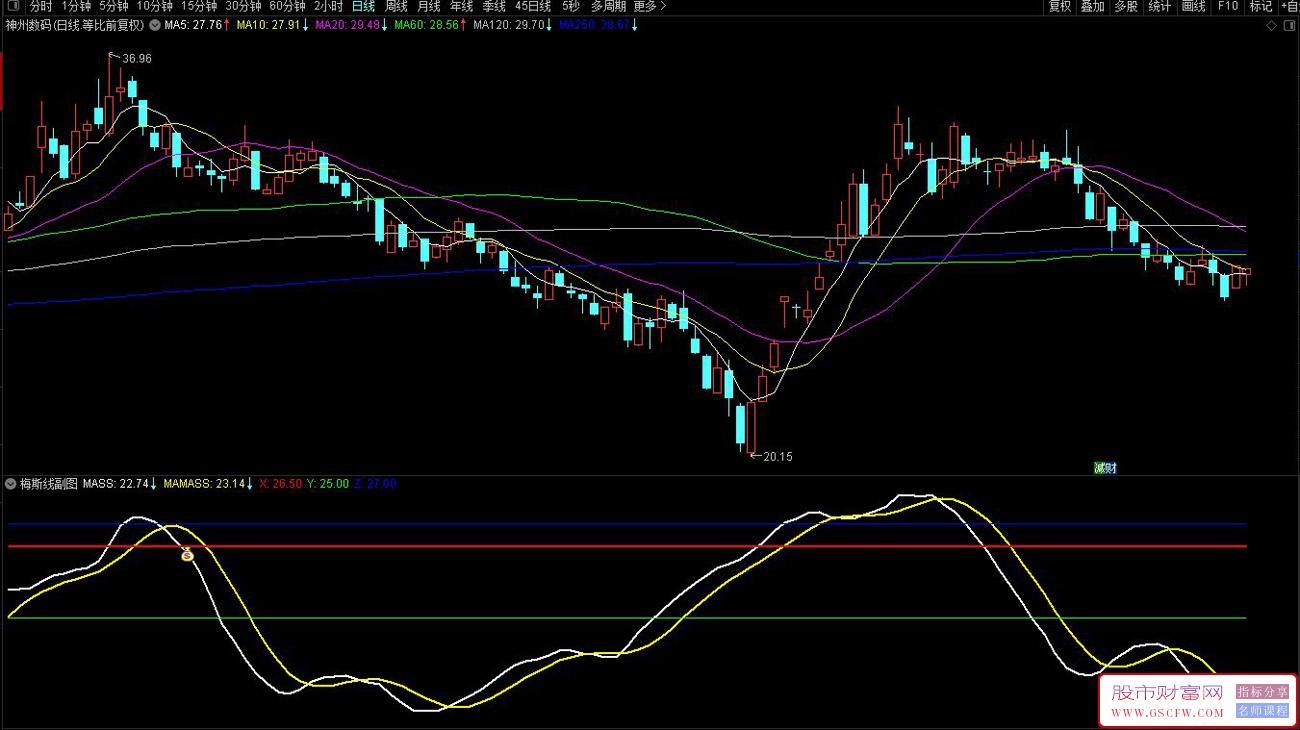Open the F10 company info
1300x730 pixels.
tap(1227, 6)
